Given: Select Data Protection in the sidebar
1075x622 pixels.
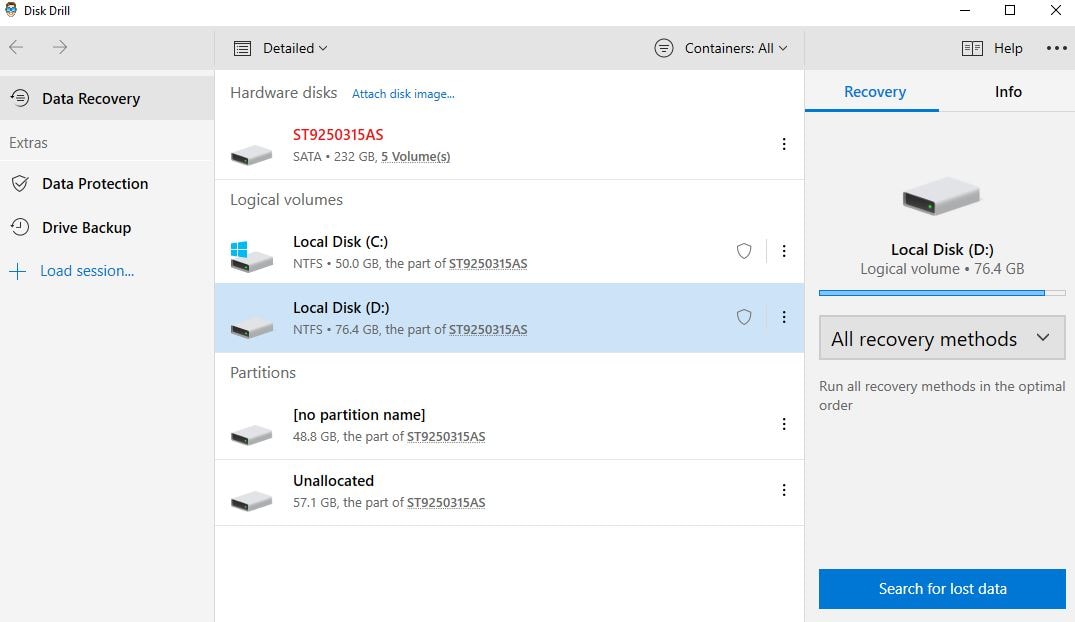Looking at the screenshot, I should [107, 183].
